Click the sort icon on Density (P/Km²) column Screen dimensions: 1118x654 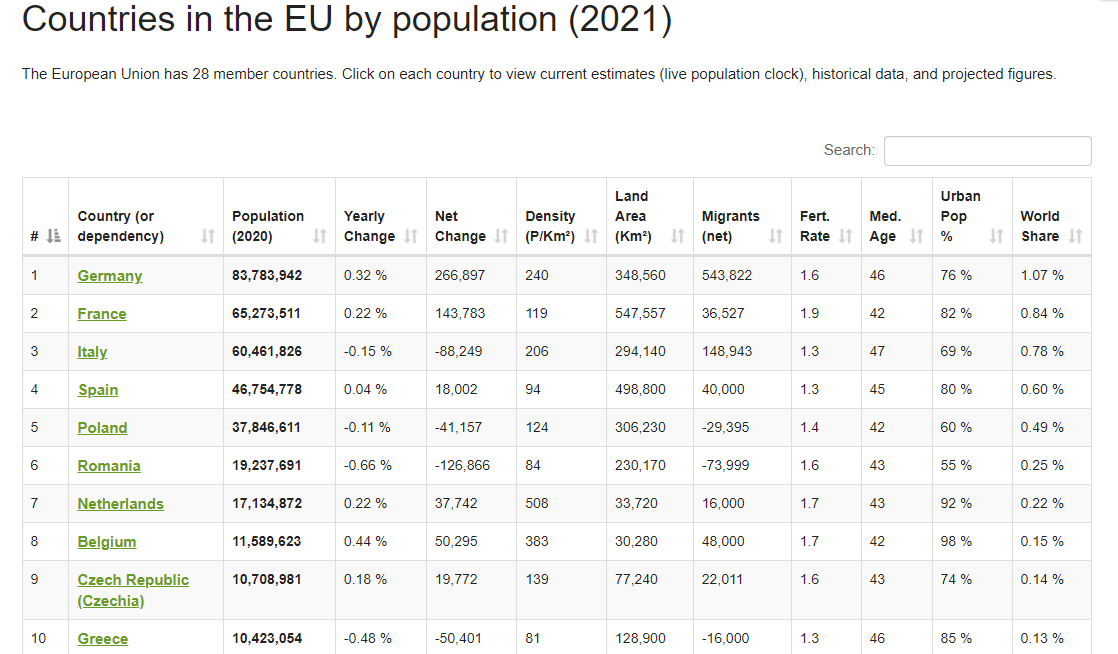(589, 237)
